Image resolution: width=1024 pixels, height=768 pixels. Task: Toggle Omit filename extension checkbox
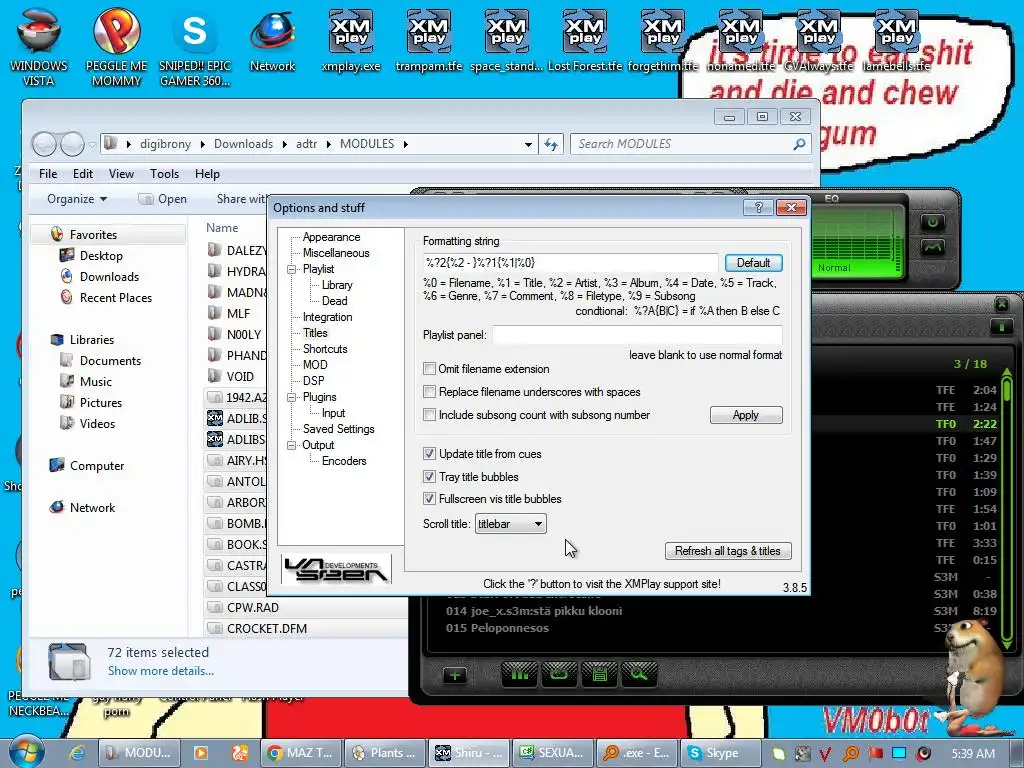(429, 369)
